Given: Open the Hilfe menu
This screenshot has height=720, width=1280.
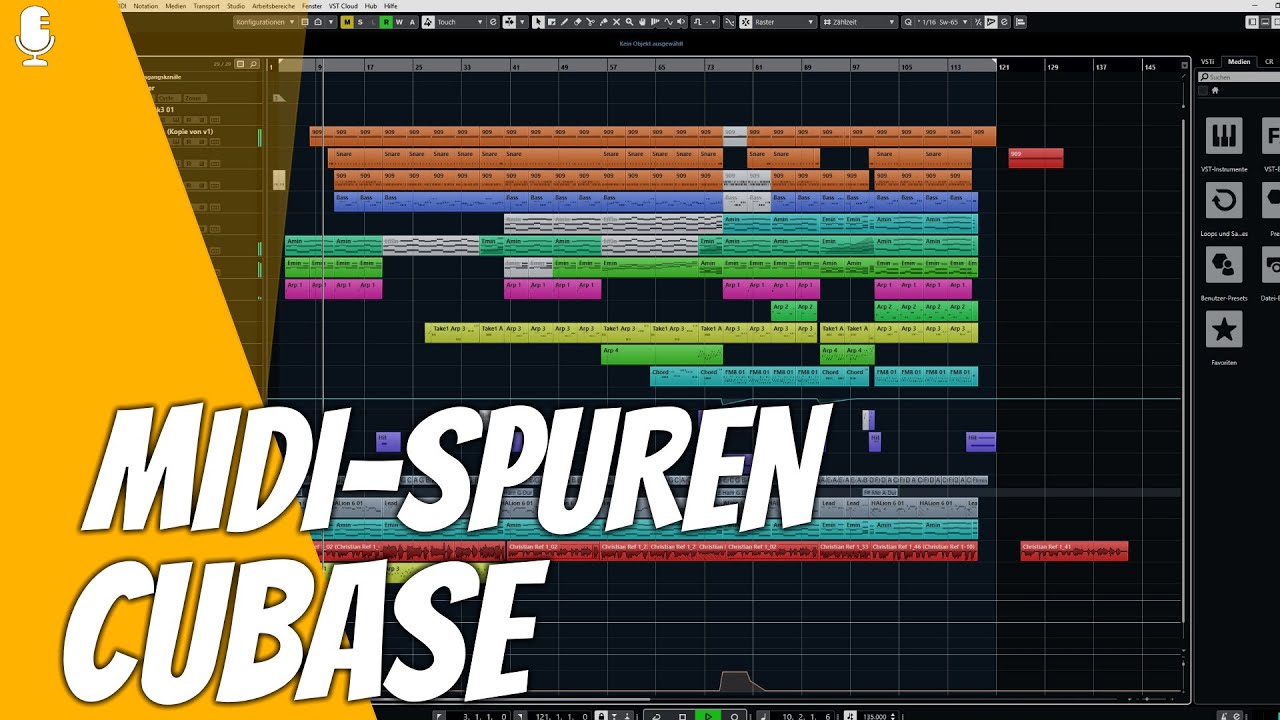Looking at the screenshot, I should coord(391,5).
